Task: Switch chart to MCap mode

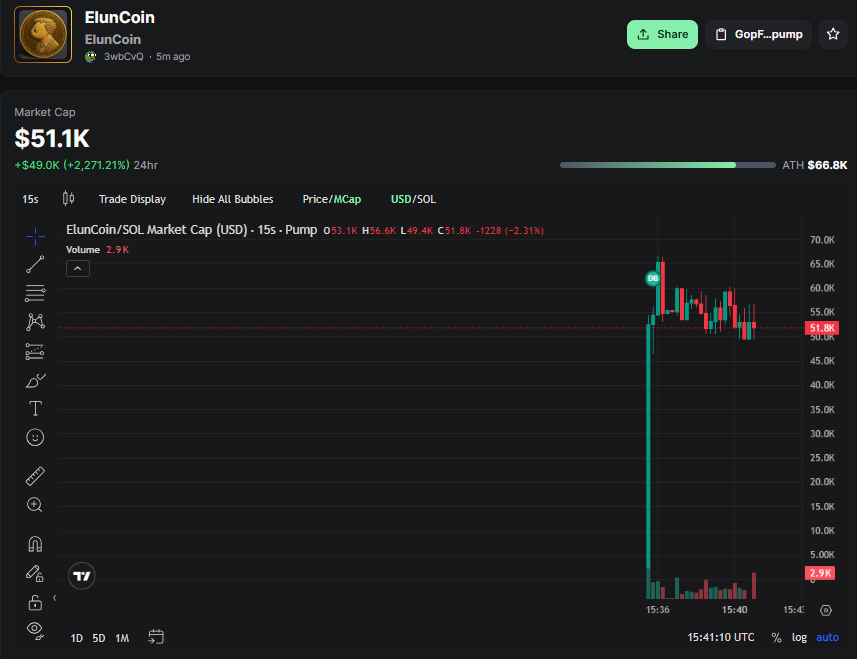Action: pos(347,199)
